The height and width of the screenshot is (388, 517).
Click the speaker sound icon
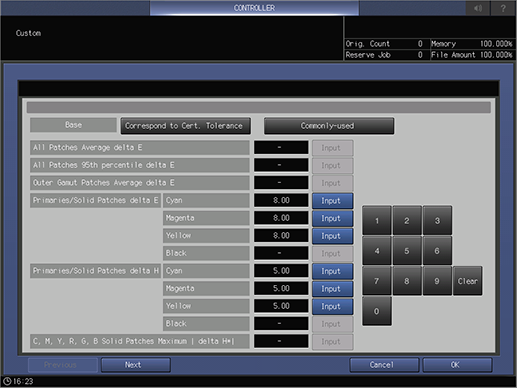click(x=478, y=8)
